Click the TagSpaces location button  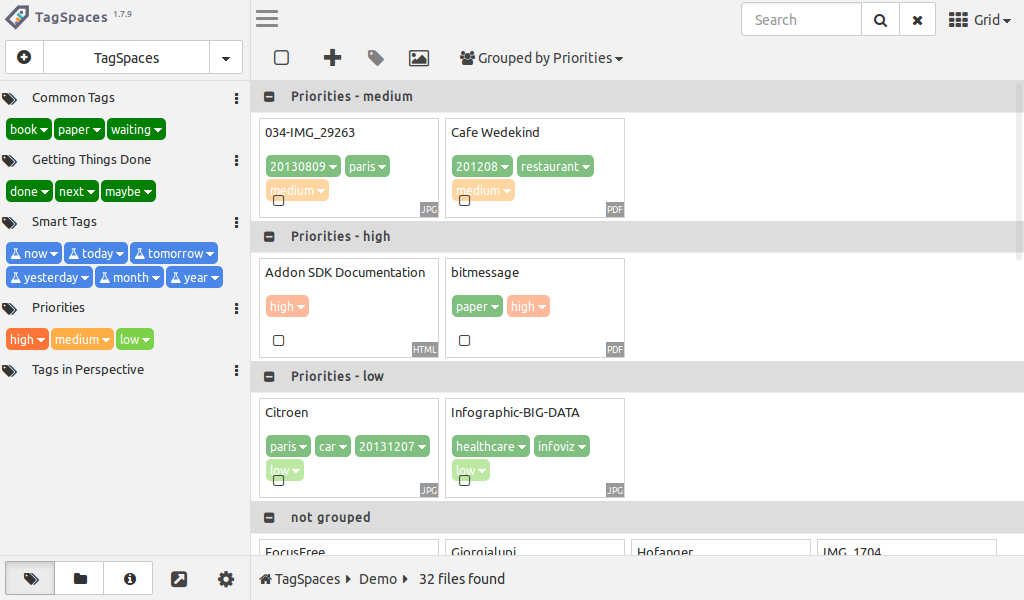click(126, 58)
